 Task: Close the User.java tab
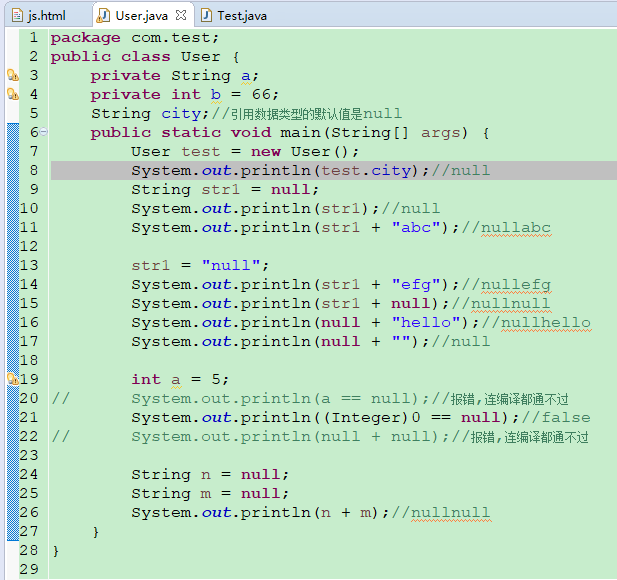click(181, 15)
